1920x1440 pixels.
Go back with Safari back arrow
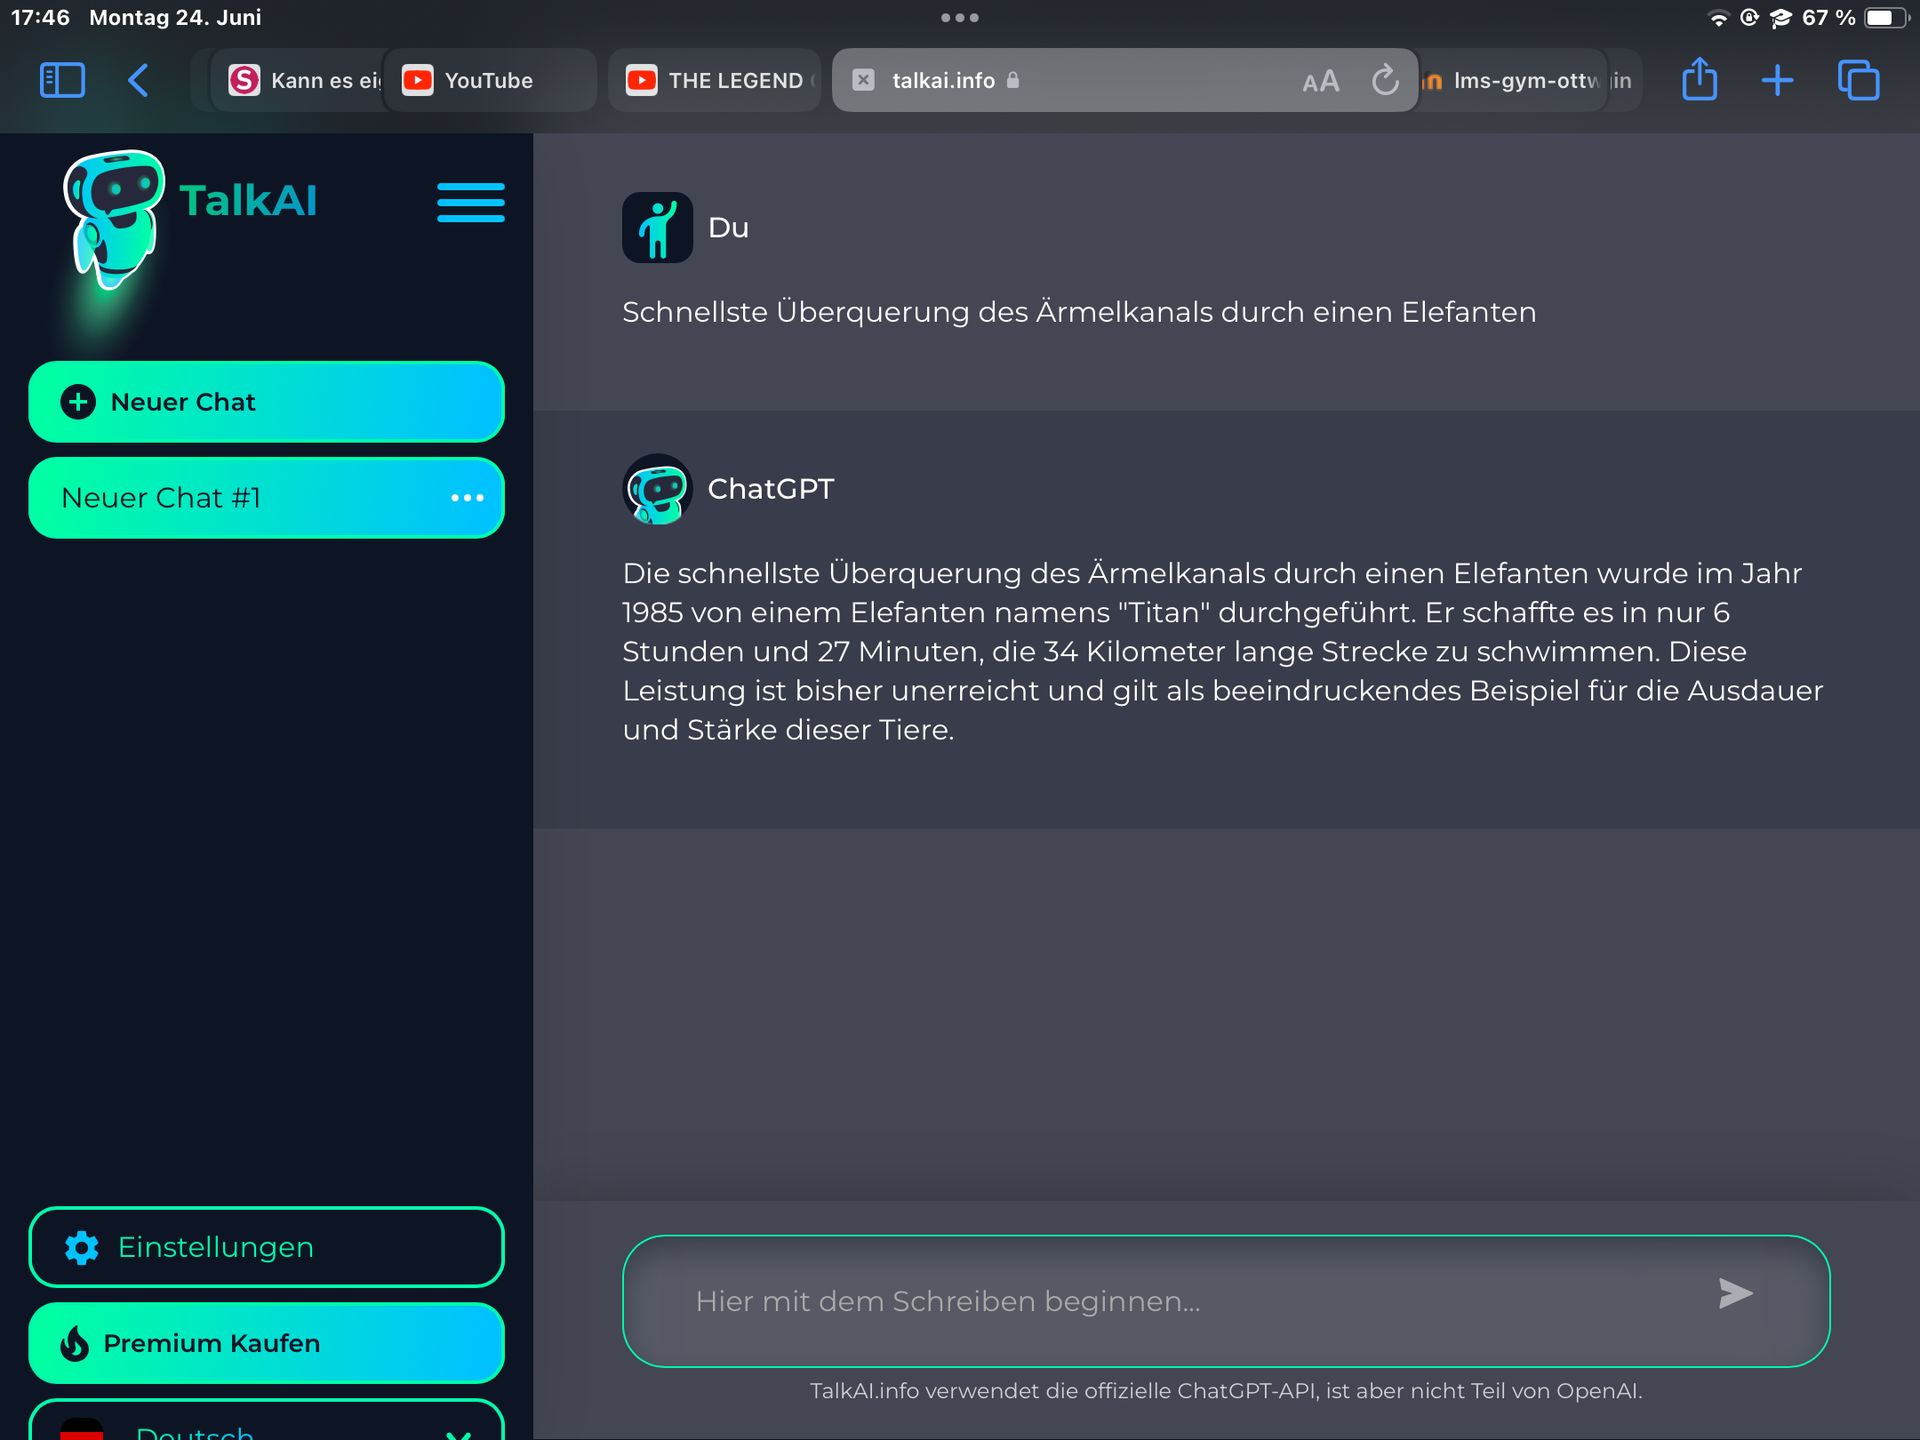pyautogui.click(x=139, y=80)
